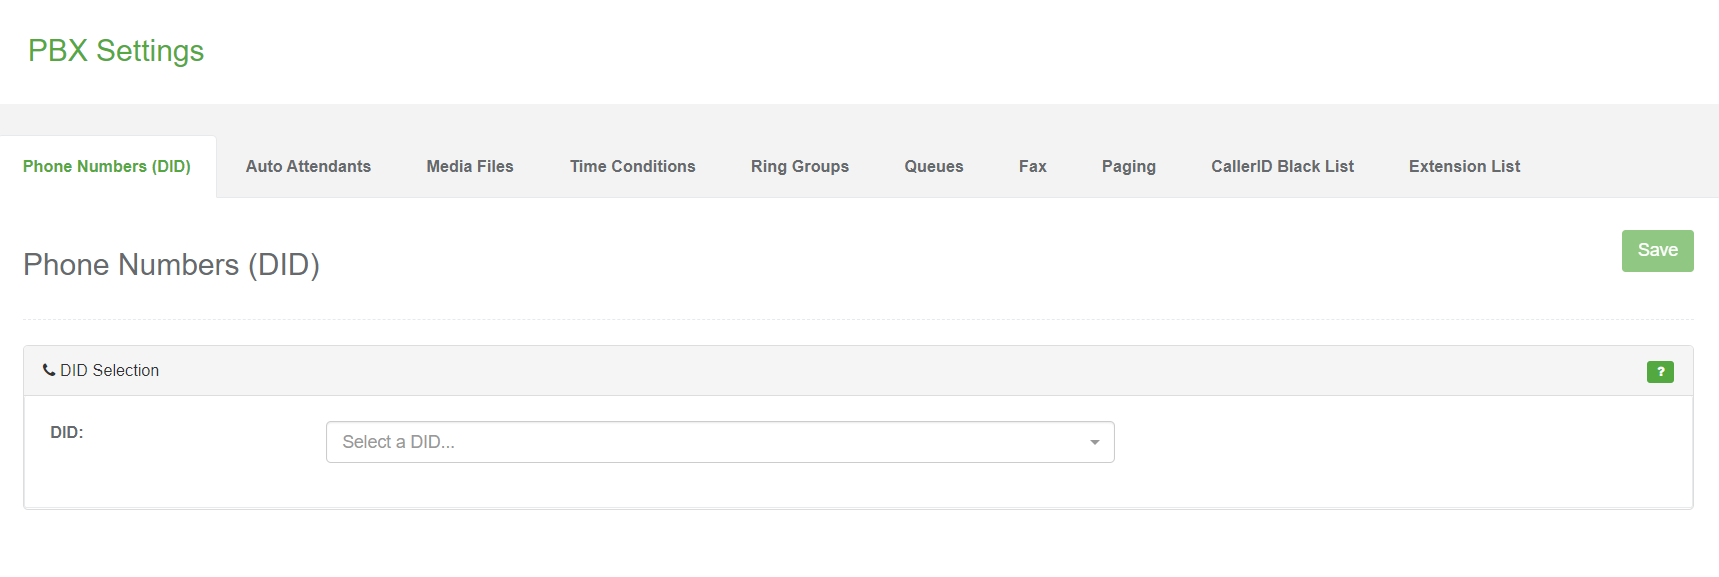This screenshot has height=577, width=1719.
Task: Open the Extension List tab
Action: coord(1465,166)
